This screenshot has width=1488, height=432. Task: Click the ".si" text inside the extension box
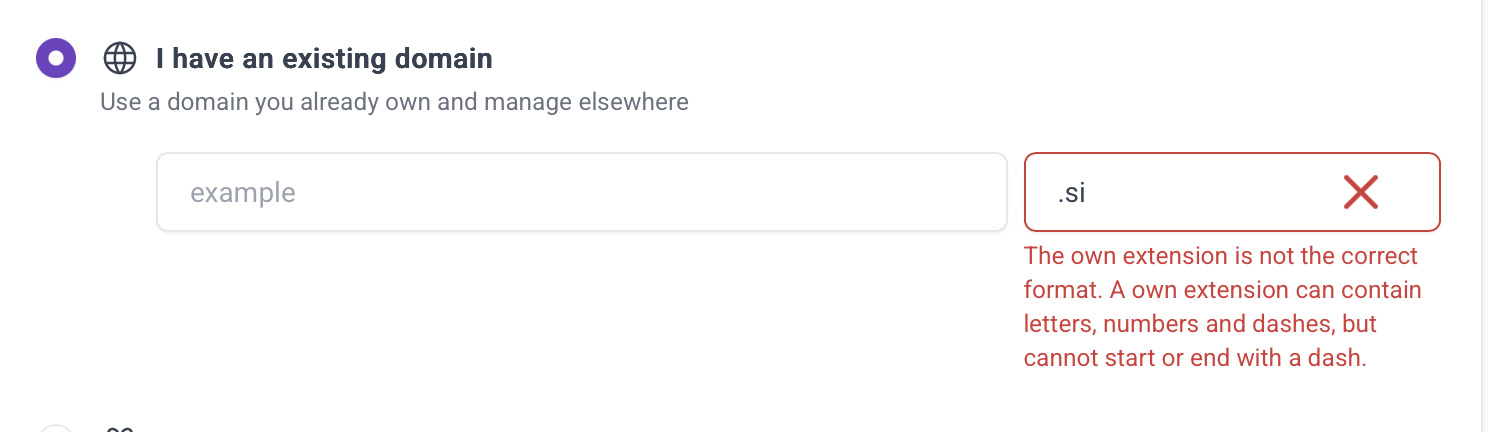pyautogui.click(x=1072, y=193)
